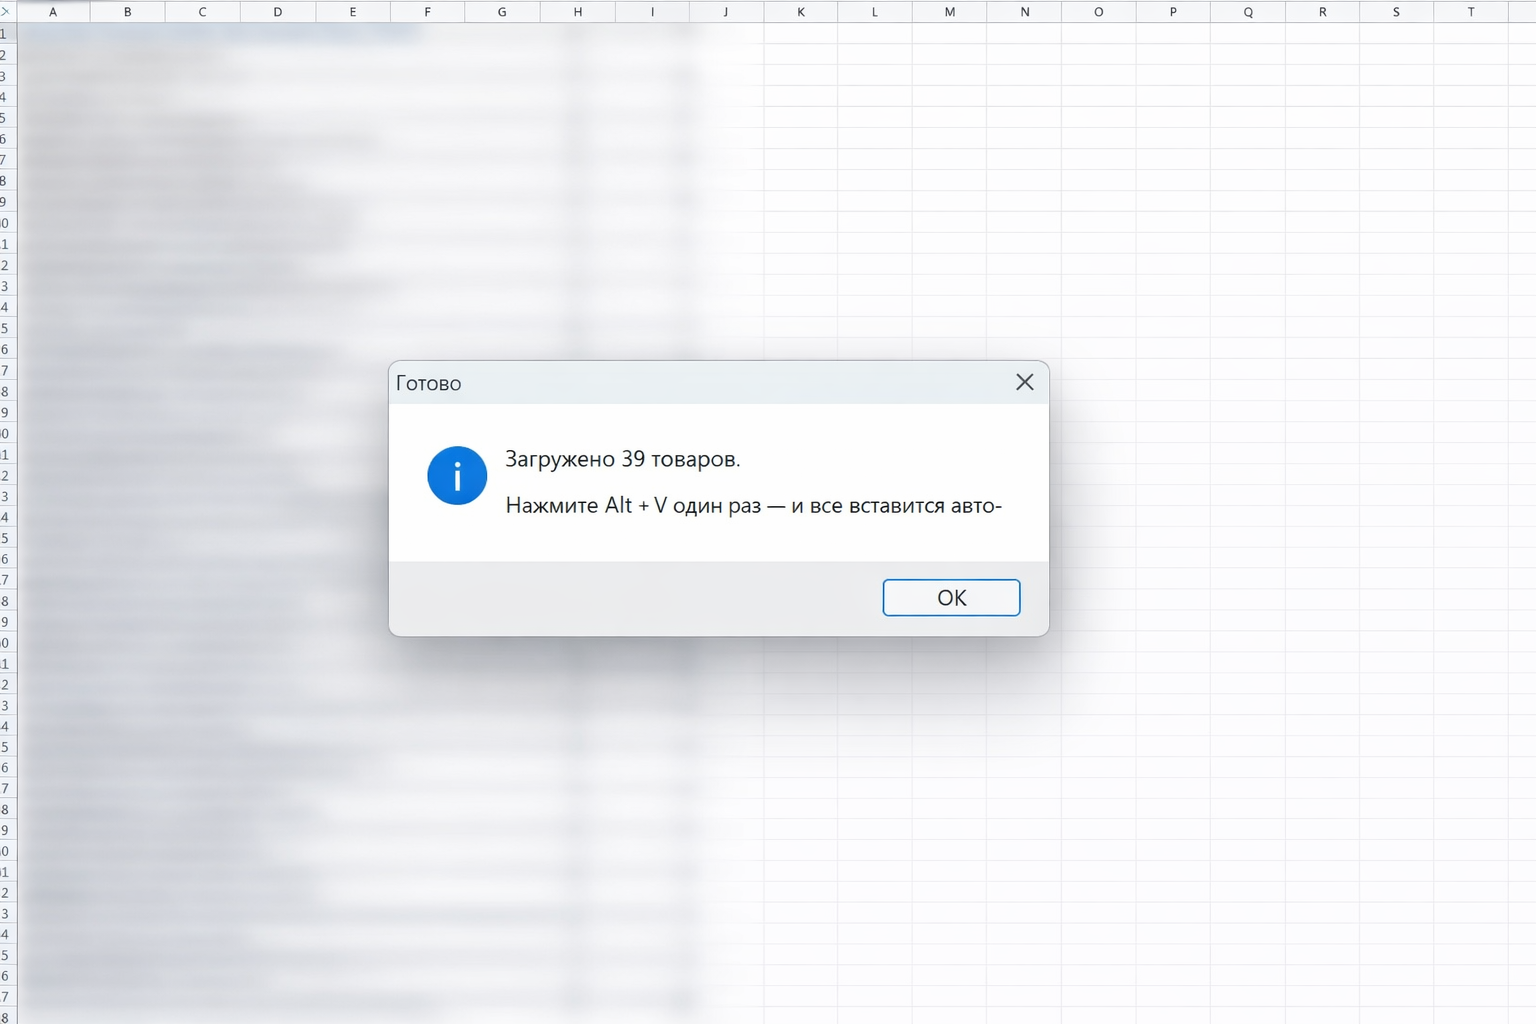
Task: Select column N header
Action: coord(1024,12)
